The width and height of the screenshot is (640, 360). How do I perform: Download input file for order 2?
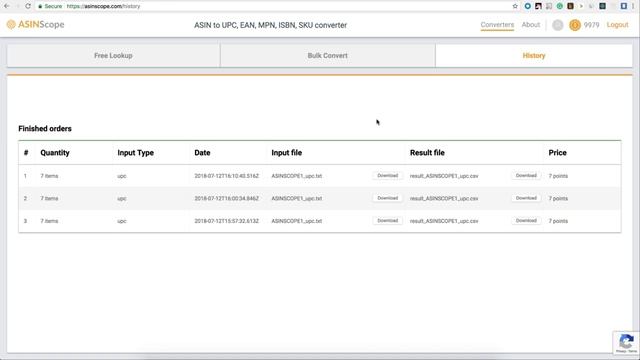pos(387,198)
